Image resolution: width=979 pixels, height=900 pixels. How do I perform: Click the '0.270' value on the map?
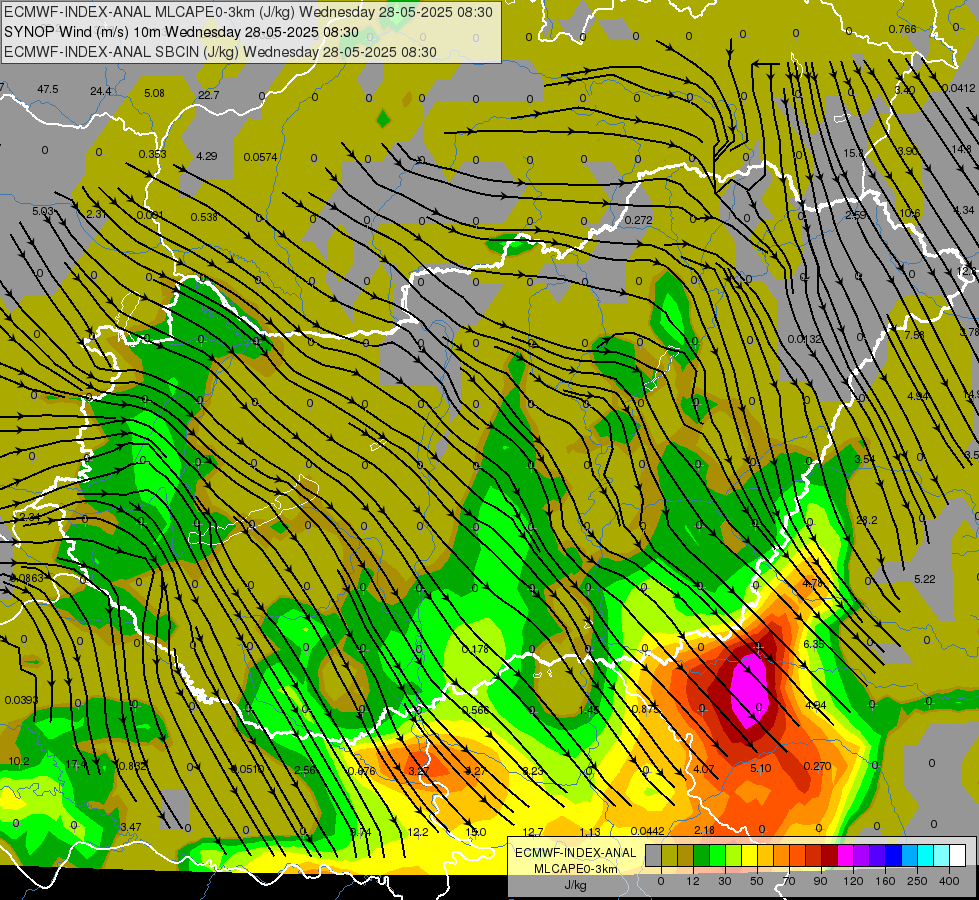tap(817, 766)
